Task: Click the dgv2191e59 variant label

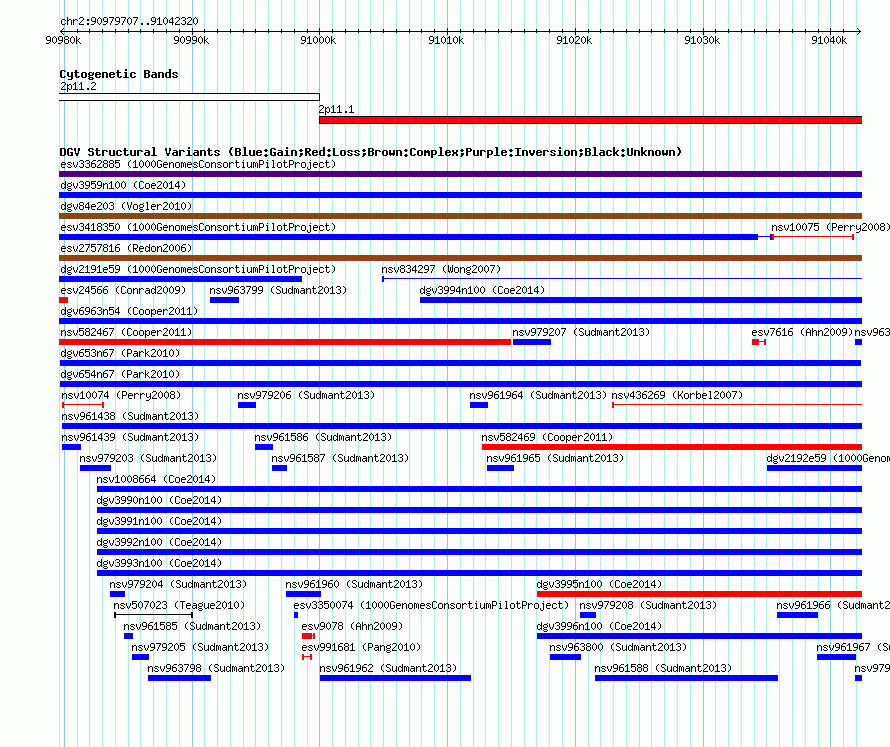Action: click(x=198, y=269)
